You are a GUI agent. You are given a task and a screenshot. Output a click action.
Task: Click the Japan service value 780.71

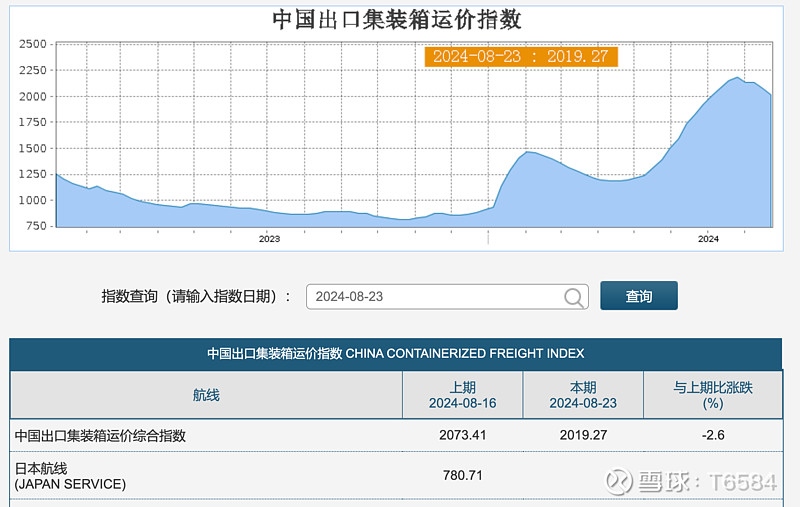point(462,475)
